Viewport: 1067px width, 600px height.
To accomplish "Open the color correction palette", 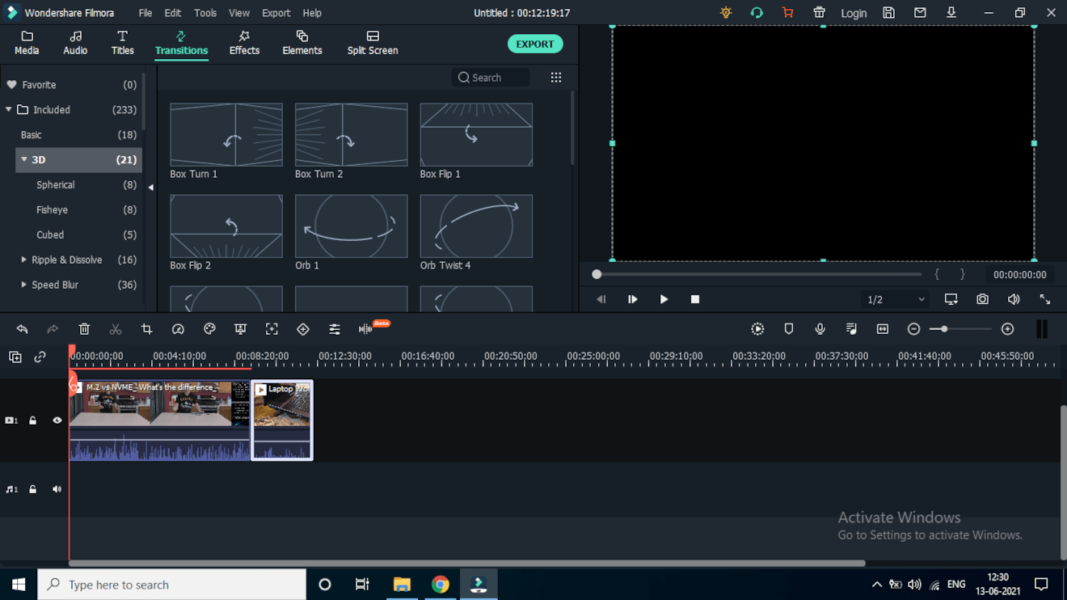I will [x=209, y=328].
